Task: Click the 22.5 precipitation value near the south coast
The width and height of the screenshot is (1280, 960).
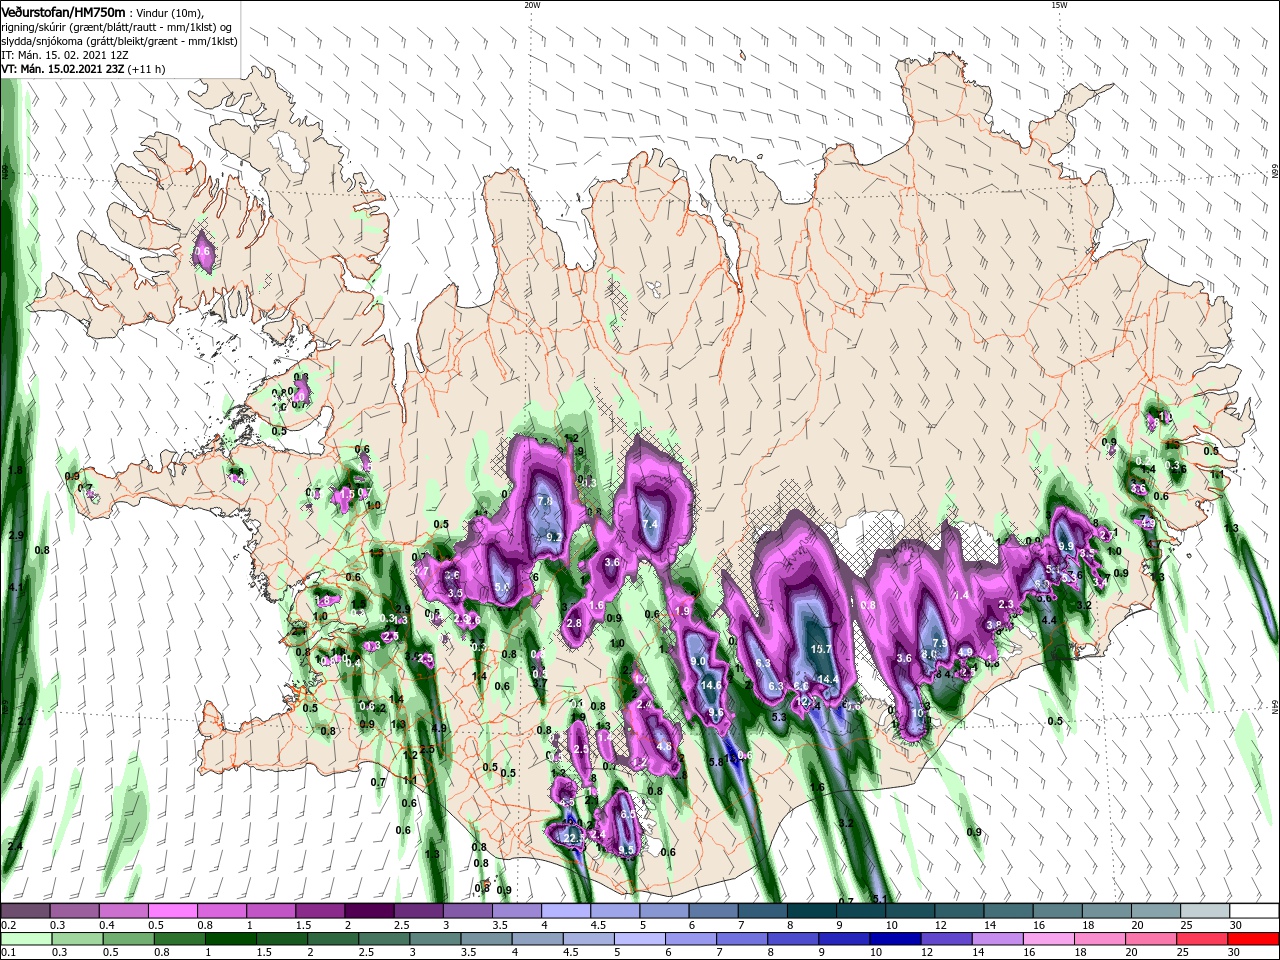Action: pyautogui.click(x=573, y=838)
